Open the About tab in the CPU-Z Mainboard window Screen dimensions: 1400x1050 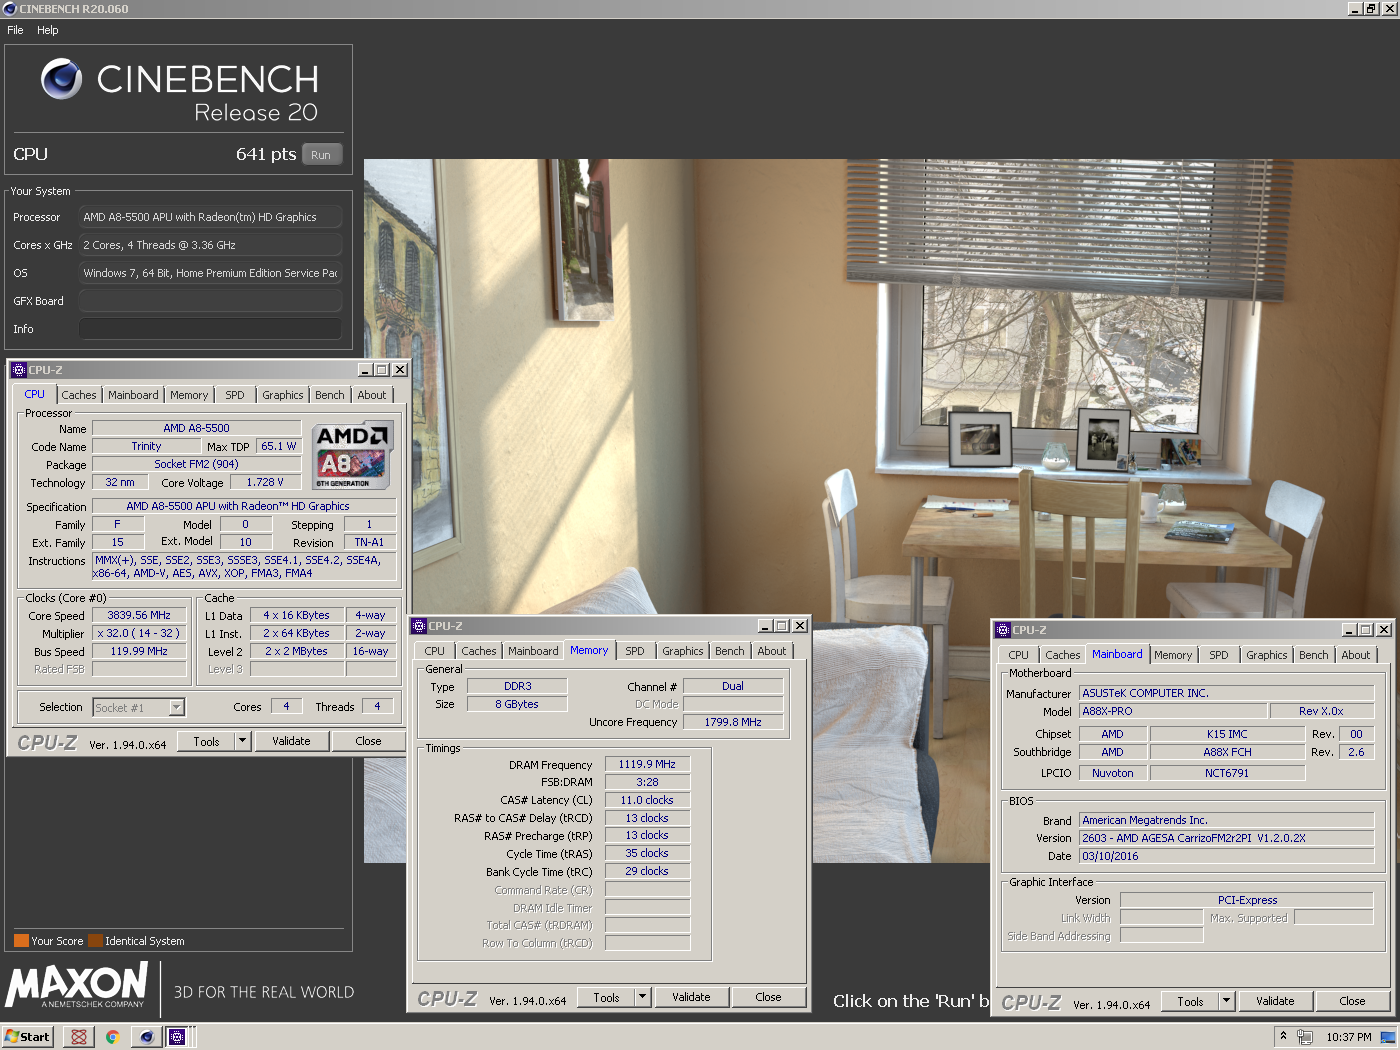click(1356, 655)
